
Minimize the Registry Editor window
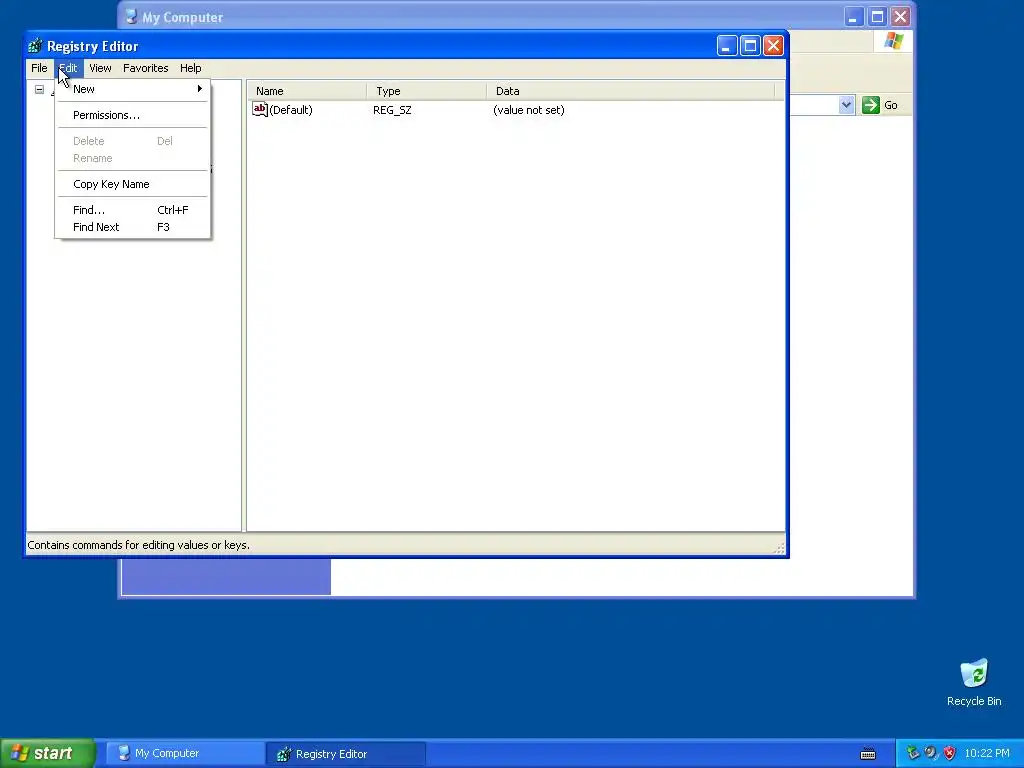pos(727,46)
